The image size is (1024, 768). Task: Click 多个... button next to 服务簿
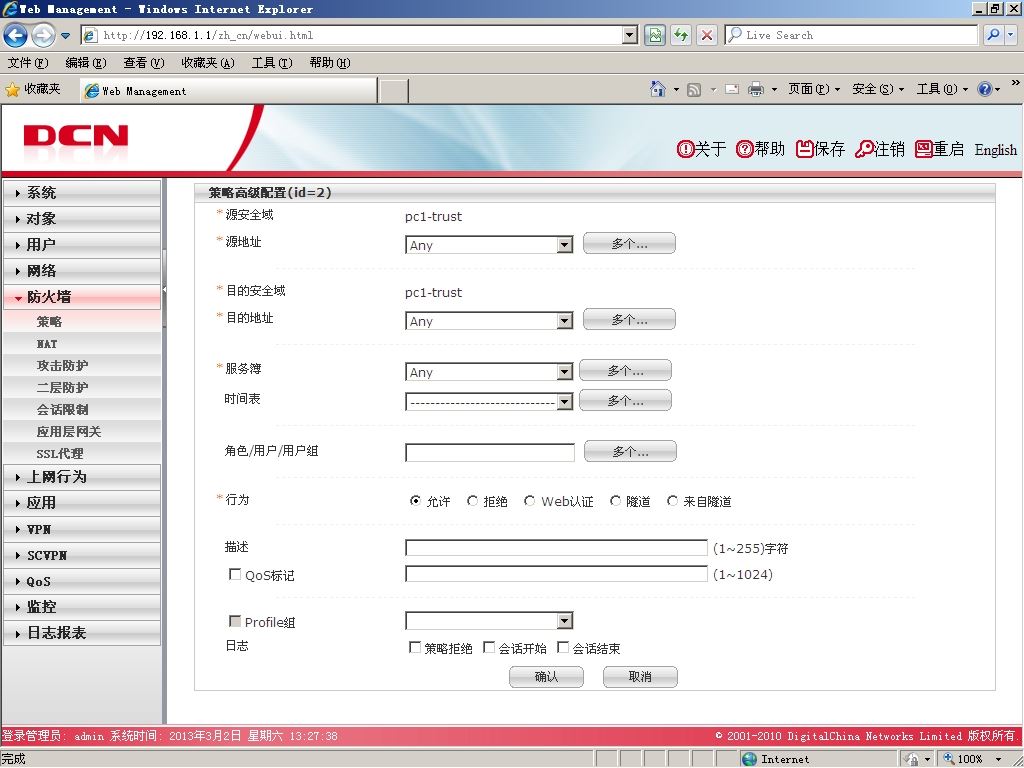(x=626, y=370)
